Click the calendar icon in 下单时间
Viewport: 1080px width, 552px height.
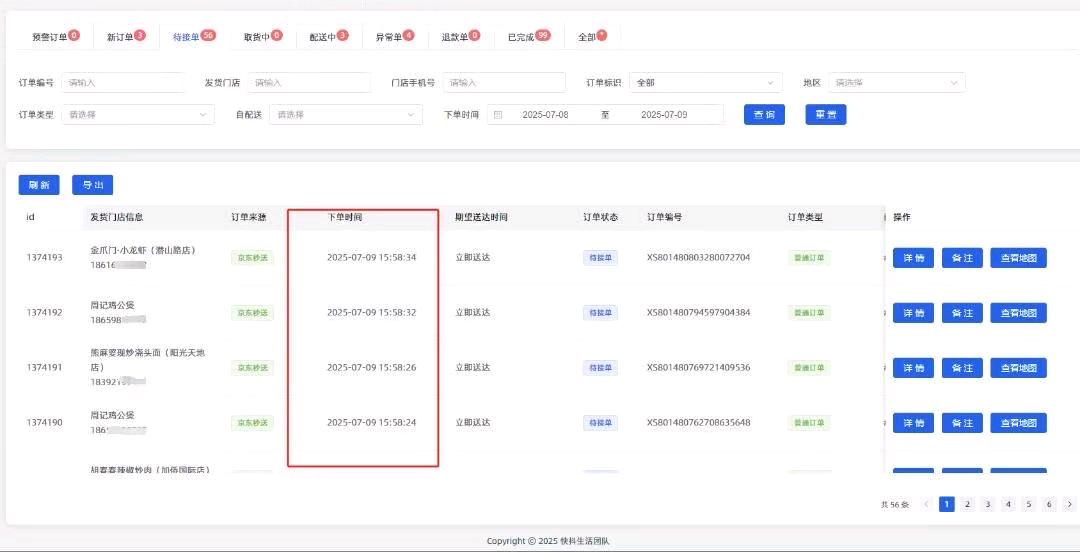[498, 115]
